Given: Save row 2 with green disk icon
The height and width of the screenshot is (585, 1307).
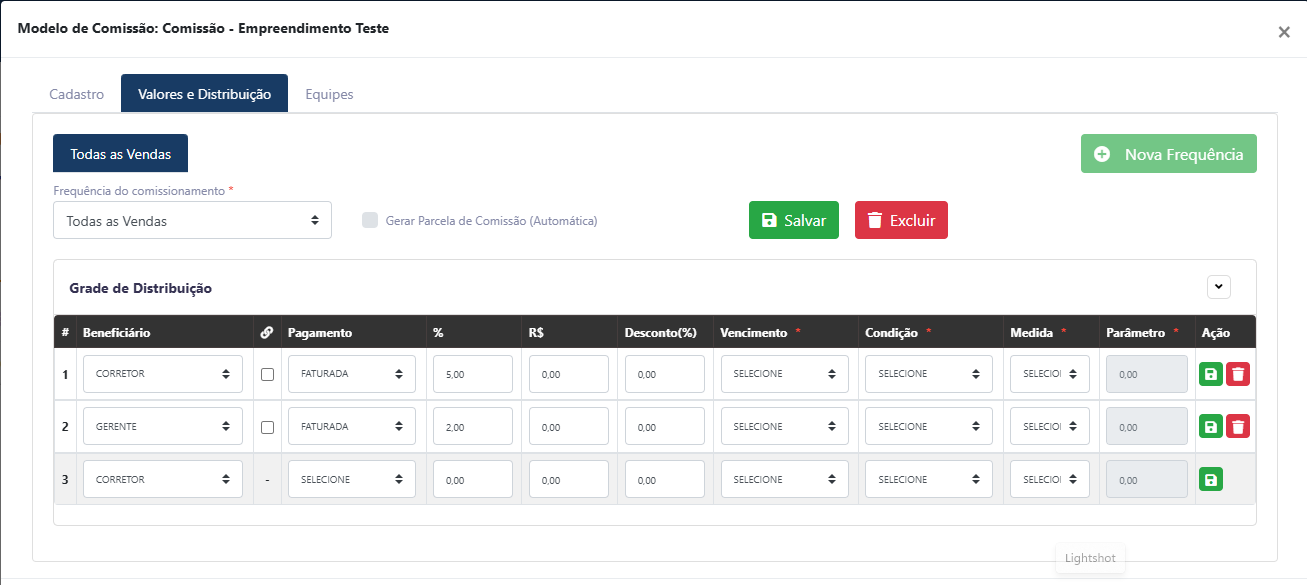Looking at the screenshot, I should click(1211, 426).
